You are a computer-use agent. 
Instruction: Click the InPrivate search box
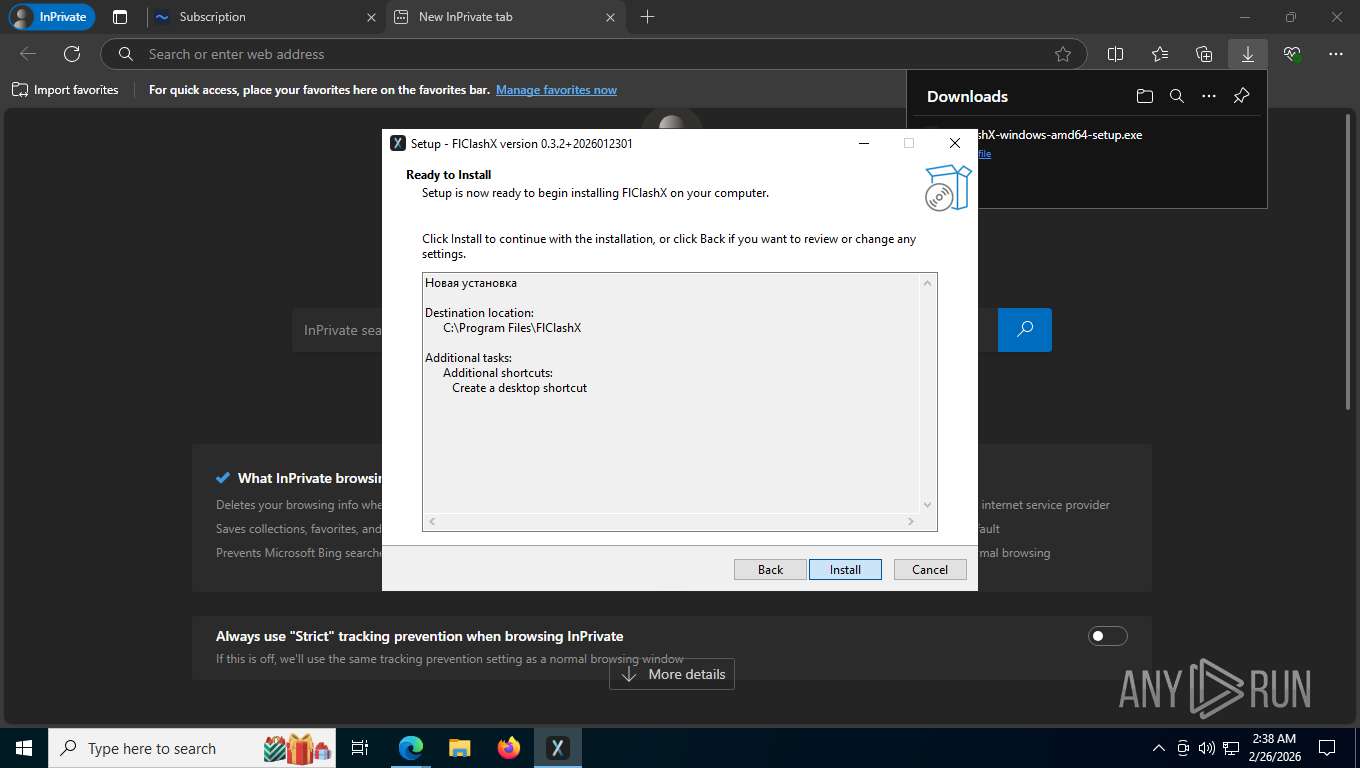pos(337,330)
